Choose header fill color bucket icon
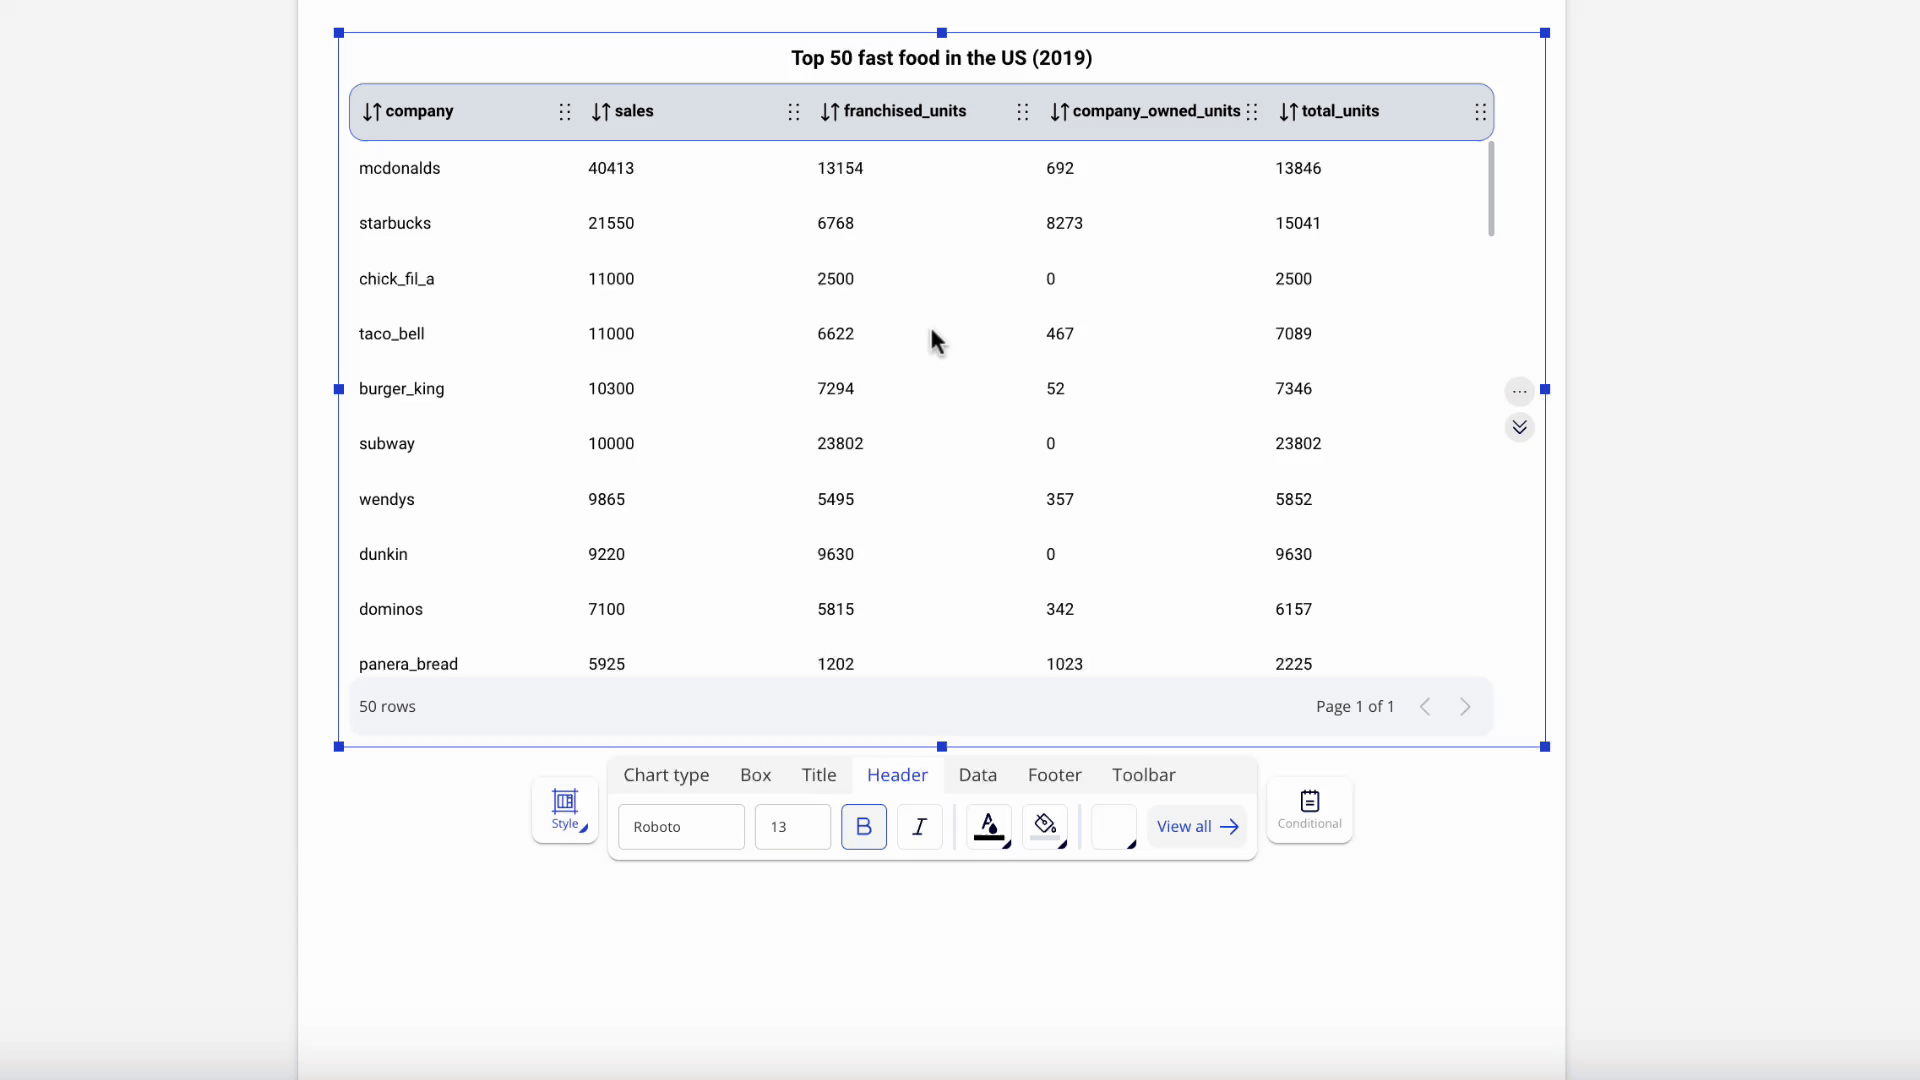The width and height of the screenshot is (1920, 1080). coord(1045,826)
